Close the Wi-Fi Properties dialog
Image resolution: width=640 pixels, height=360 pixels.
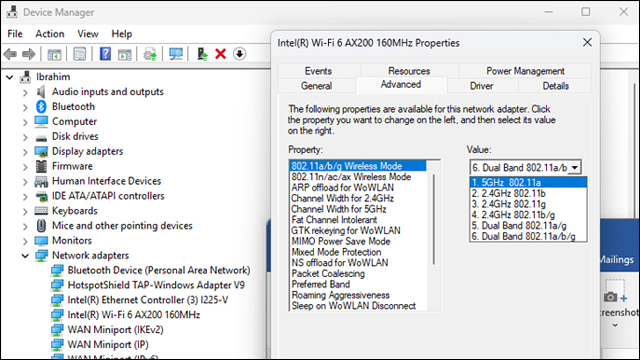tap(587, 42)
